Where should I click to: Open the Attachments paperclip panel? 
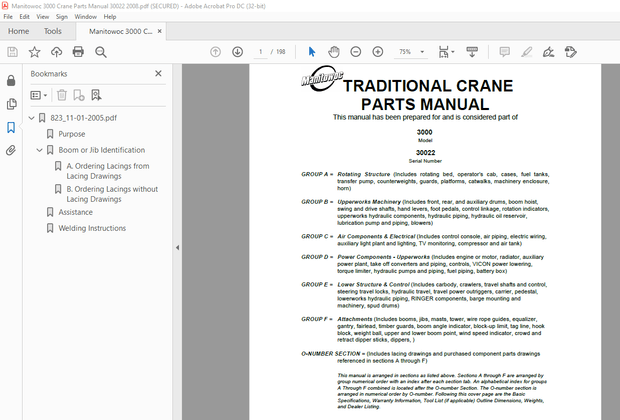click(11, 151)
